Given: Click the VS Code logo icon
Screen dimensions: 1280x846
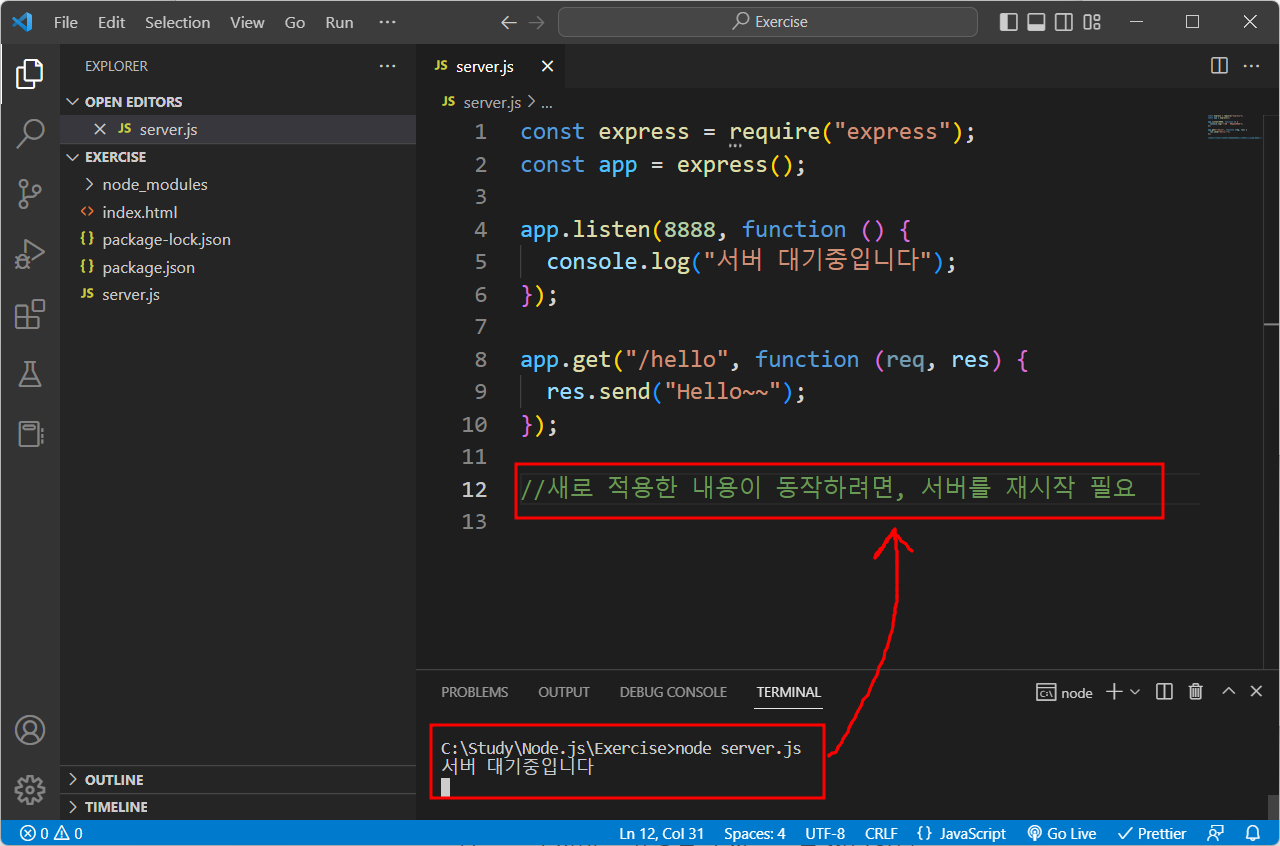Looking at the screenshot, I should pyautogui.click(x=22, y=22).
